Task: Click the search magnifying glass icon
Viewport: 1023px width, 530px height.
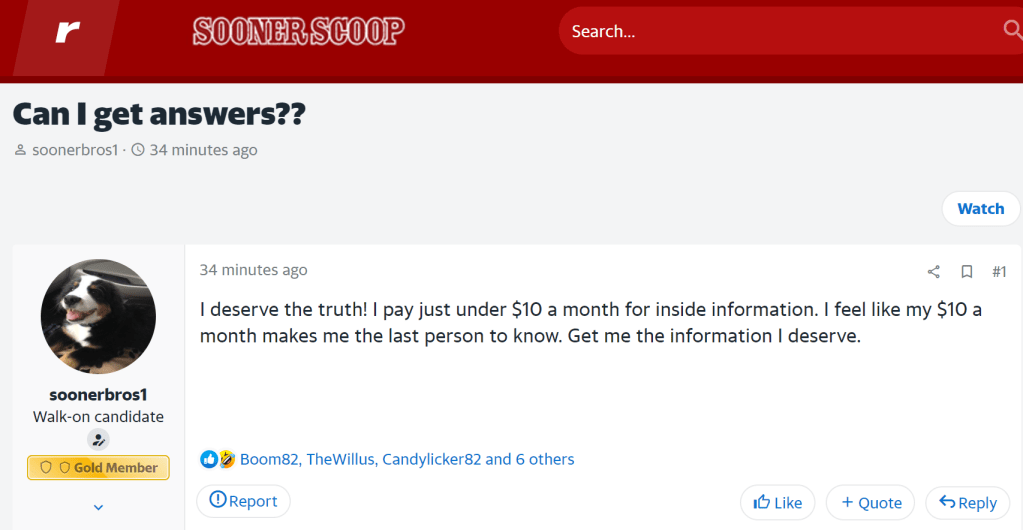Action: tap(1012, 30)
